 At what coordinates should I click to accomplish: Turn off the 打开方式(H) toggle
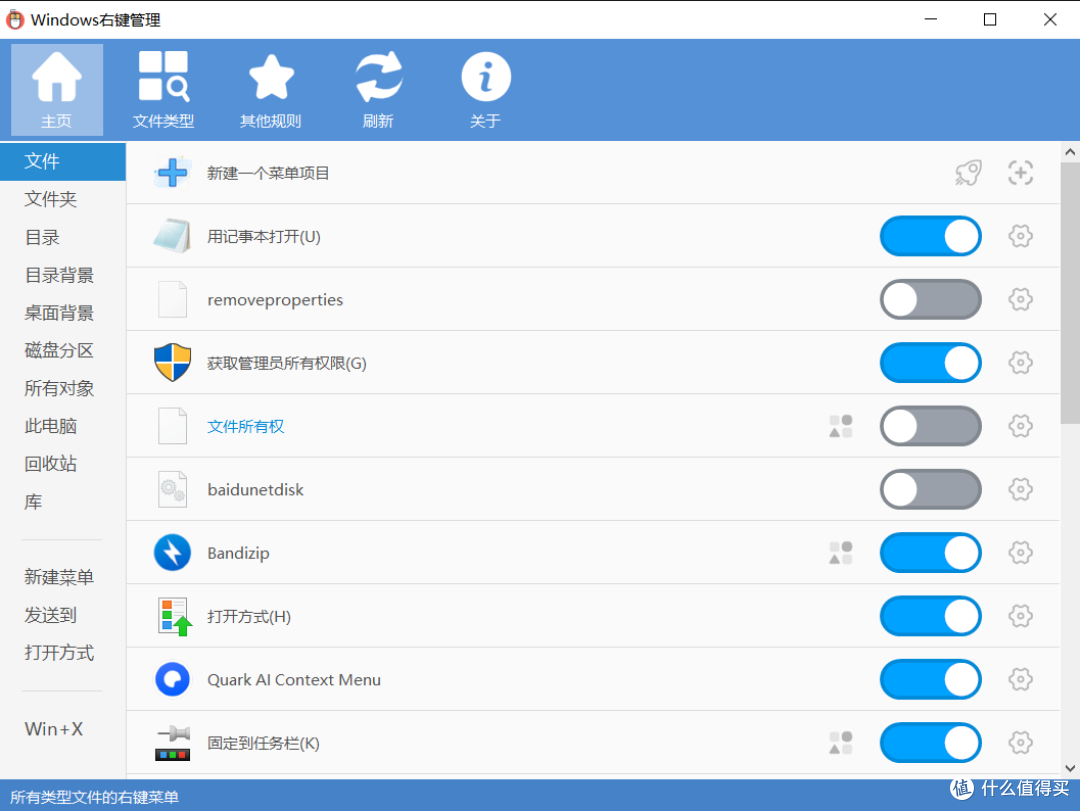pyautogui.click(x=931, y=616)
